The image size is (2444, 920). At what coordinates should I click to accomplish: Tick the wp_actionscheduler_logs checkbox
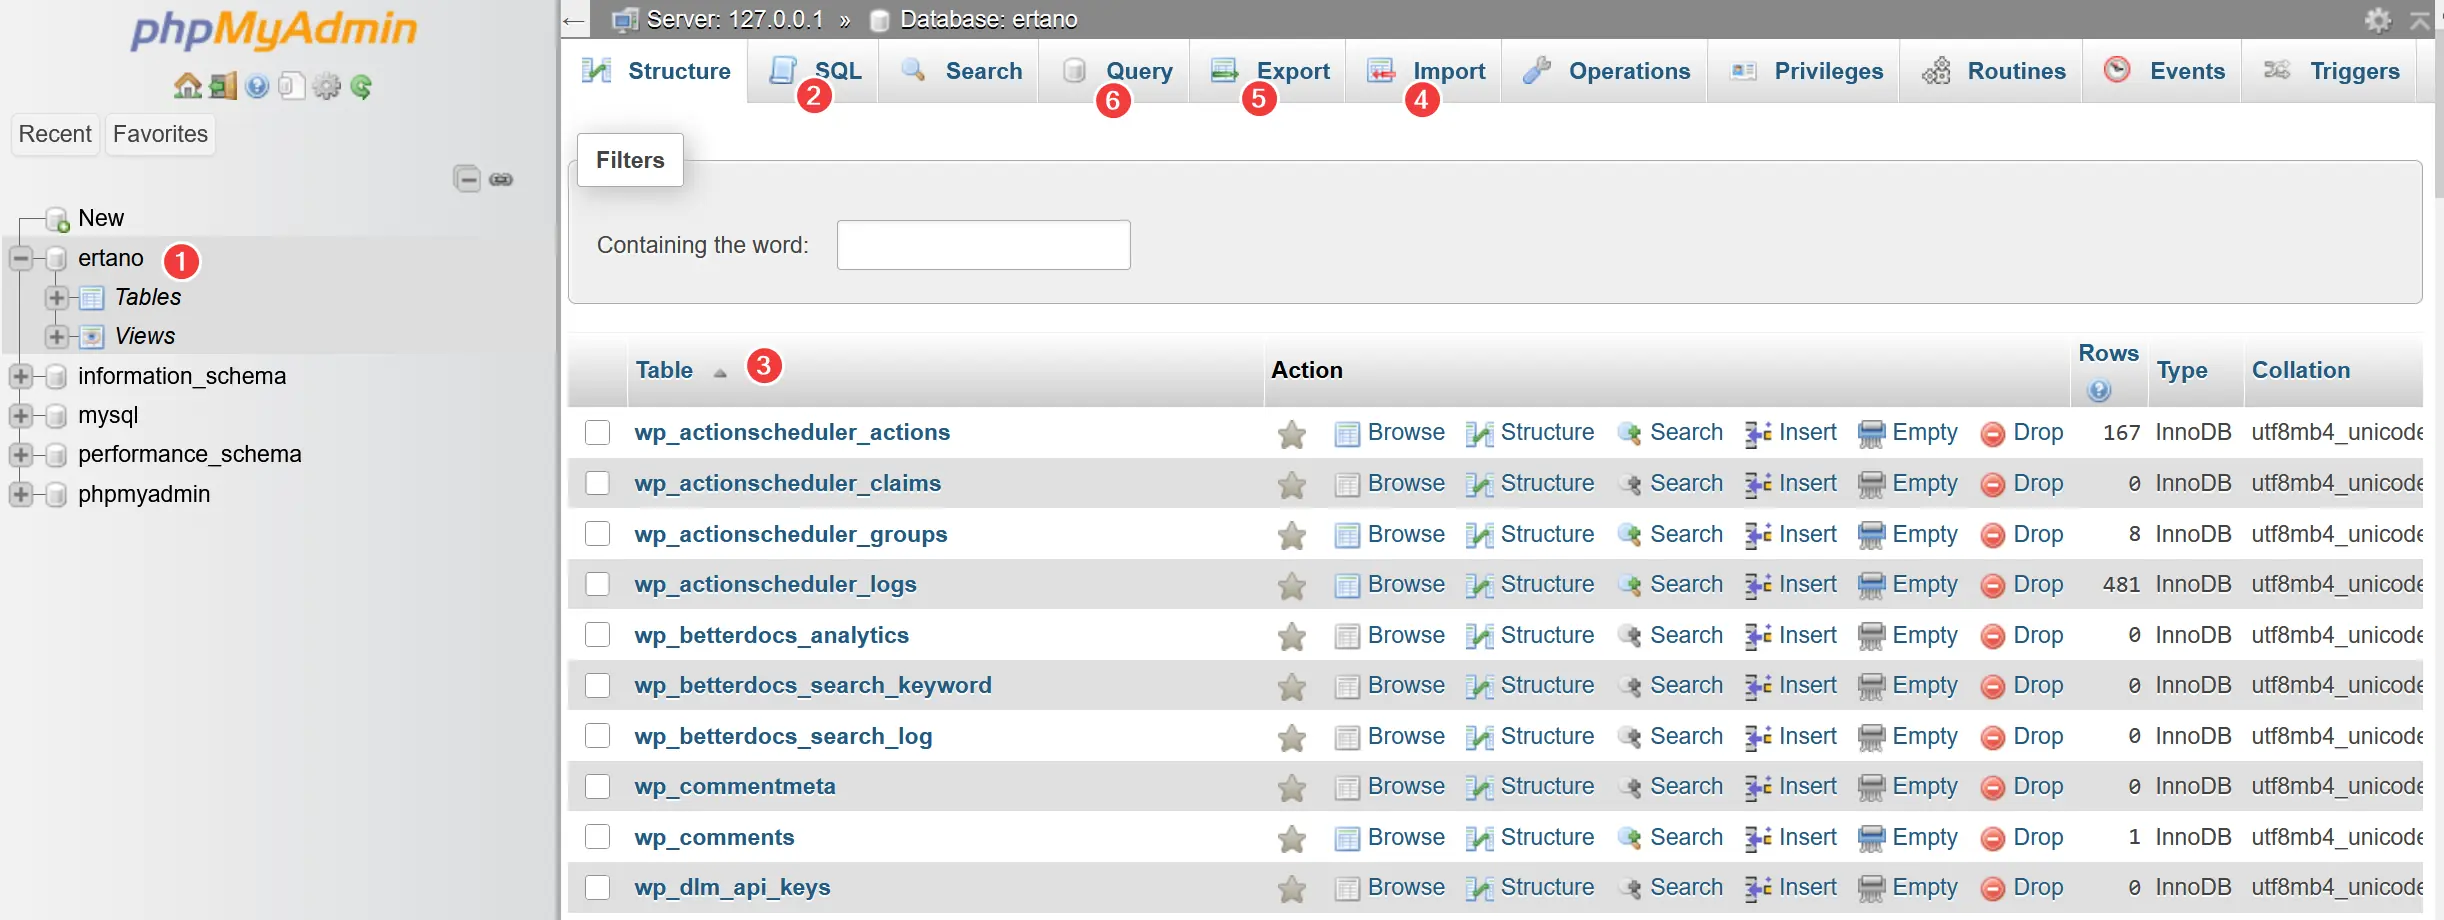(x=597, y=584)
